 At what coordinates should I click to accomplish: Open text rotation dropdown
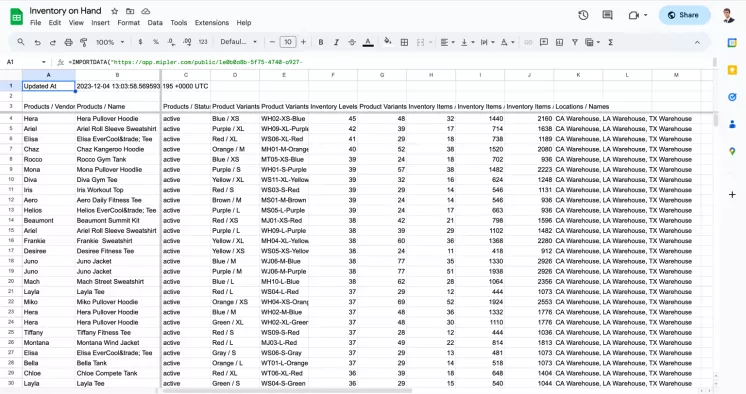[507, 42]
